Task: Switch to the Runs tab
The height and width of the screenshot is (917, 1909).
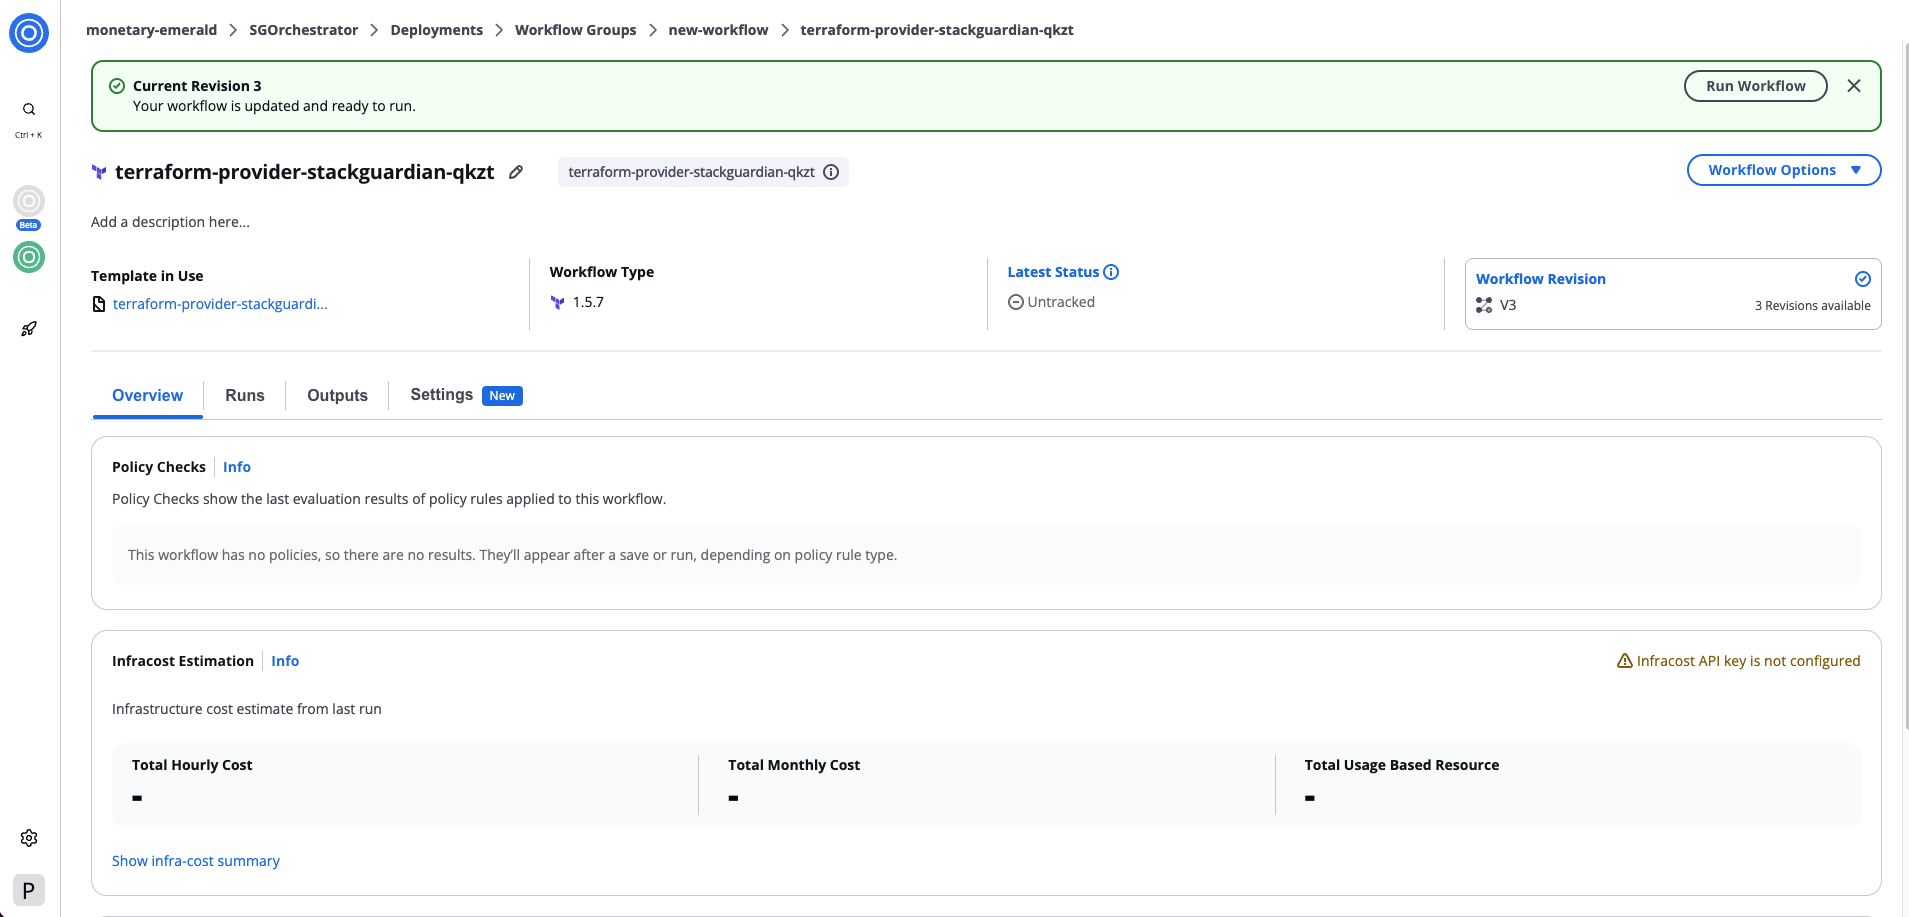Action: [245, 396]
